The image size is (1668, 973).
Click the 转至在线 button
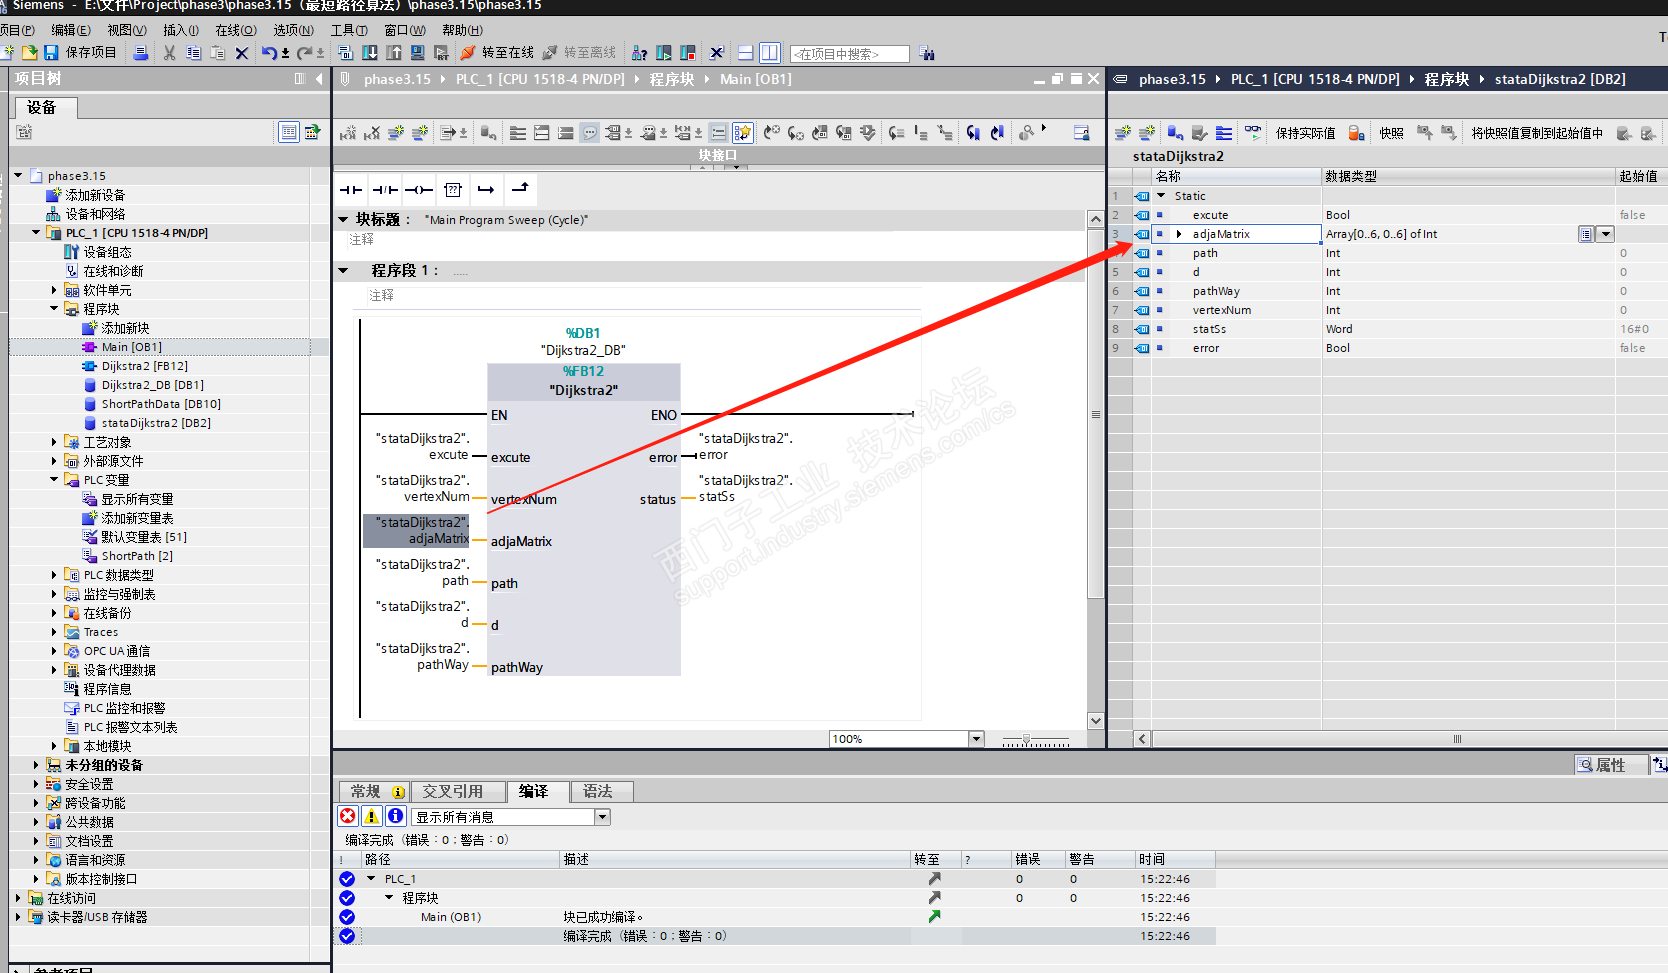(508, 53)
